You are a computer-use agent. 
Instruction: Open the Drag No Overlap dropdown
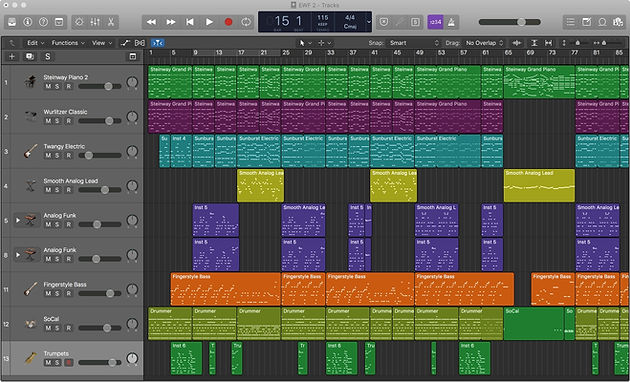tap(484, 43)
